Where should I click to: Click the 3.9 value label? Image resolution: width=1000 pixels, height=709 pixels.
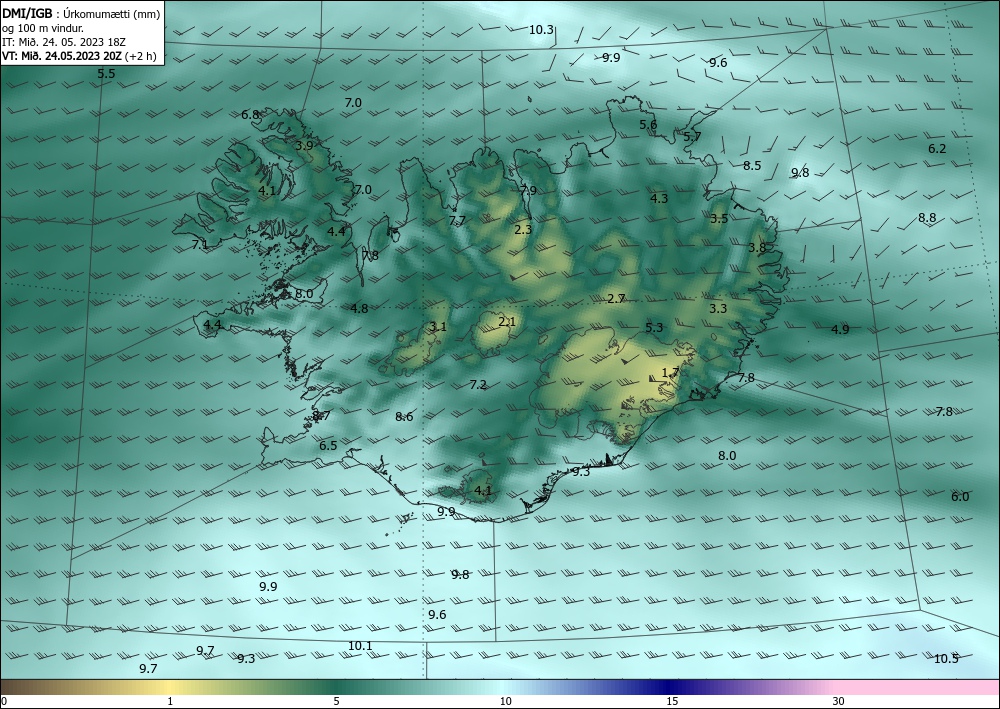[304, 145]
